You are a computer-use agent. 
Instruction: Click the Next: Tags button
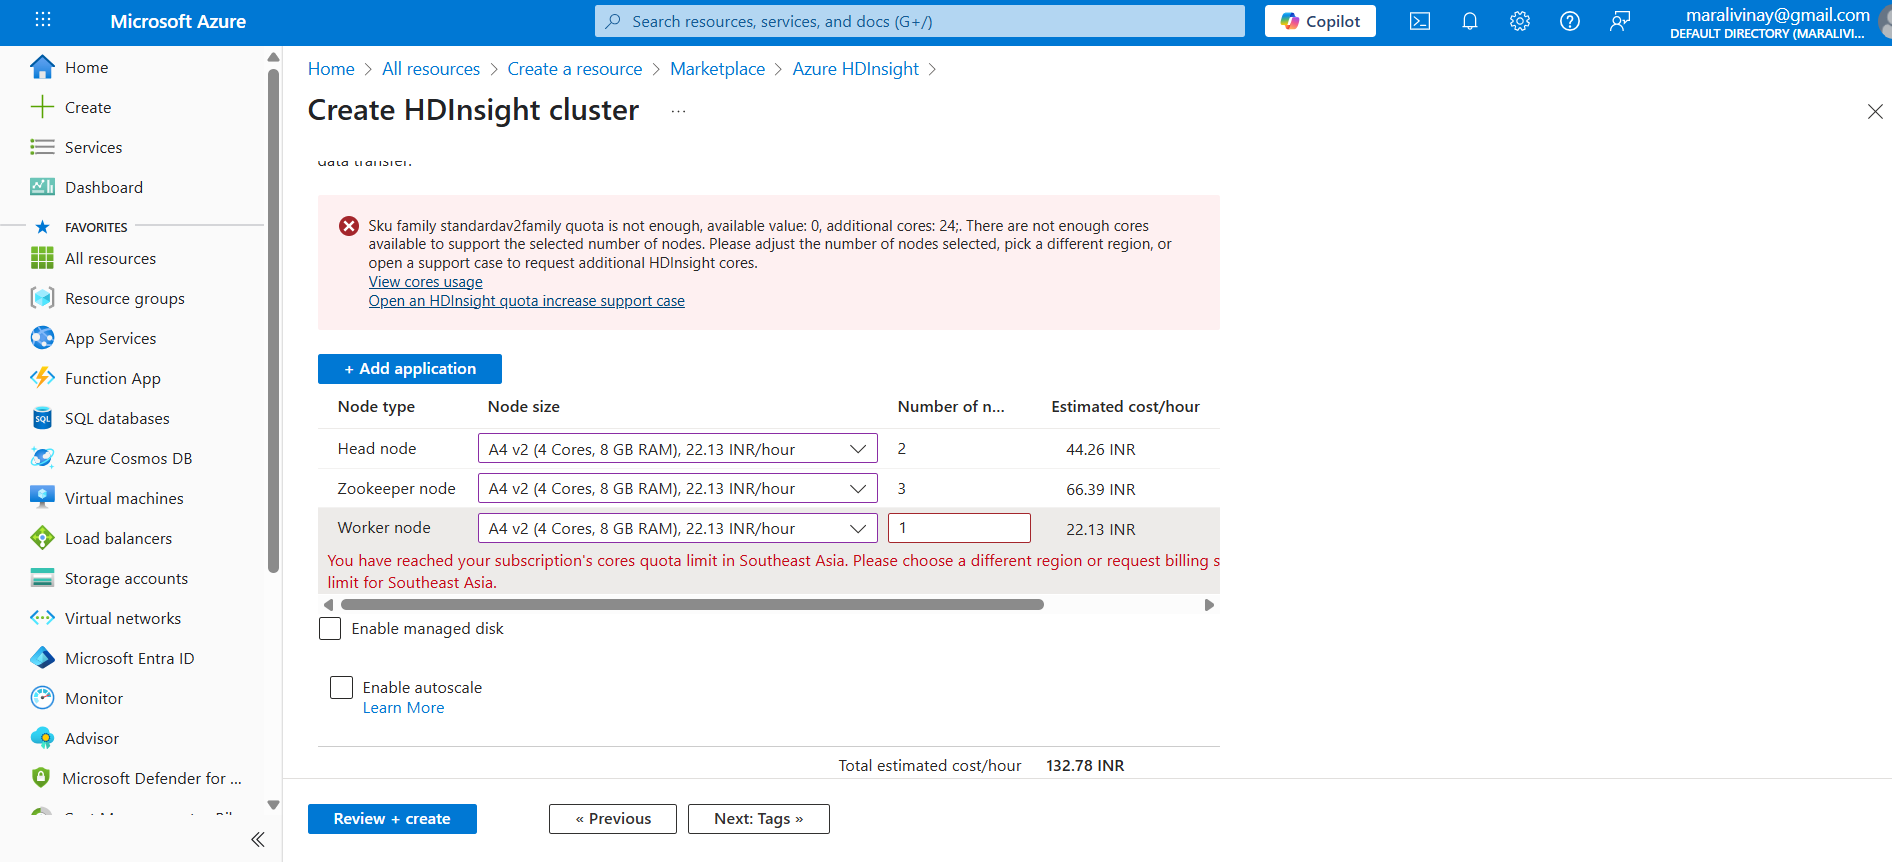click(x=759, y=819)
